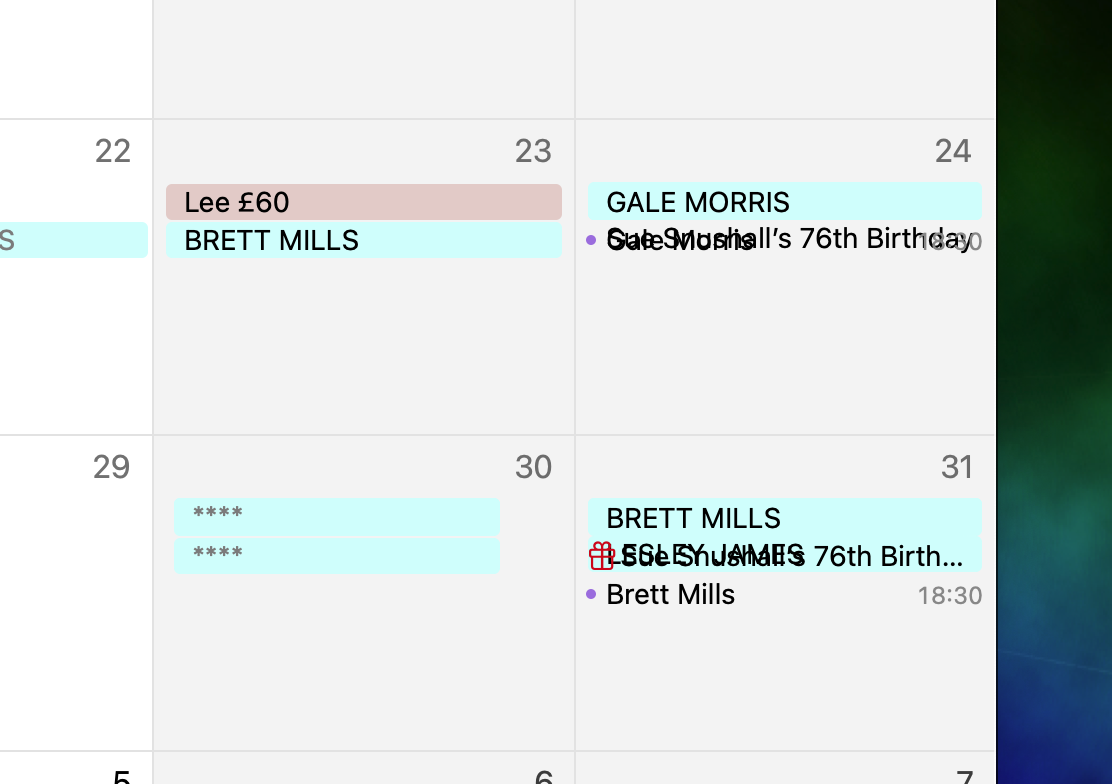This screenshot has height=784, width=1112.
Task: Click the date number 31
Action: pyautogui.click(x=956, y=467)
